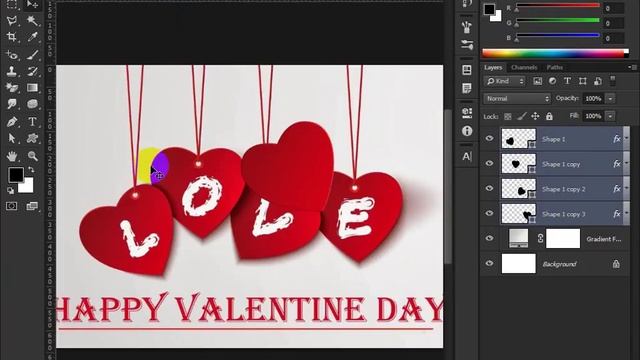Viewport: 640px width, 360px height.
Task: Select the Gradient Fill layer mask thumbnail
Action: [563, 238]
